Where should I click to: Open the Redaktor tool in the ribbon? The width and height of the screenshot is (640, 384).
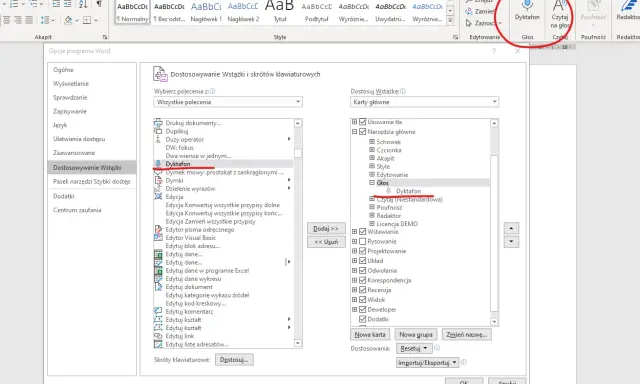(x=628, y=11)
